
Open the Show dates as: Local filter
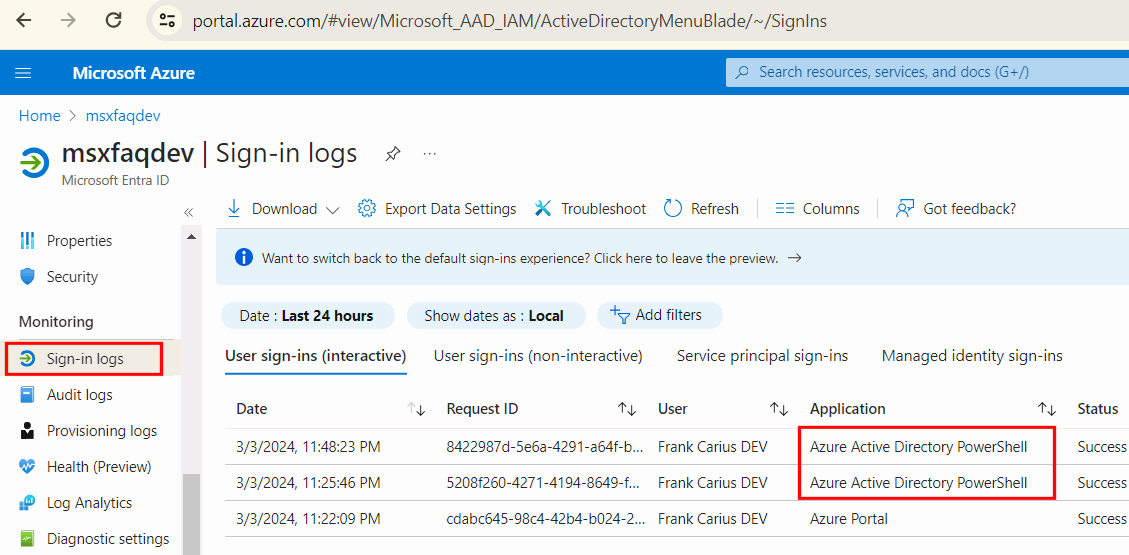496,315
